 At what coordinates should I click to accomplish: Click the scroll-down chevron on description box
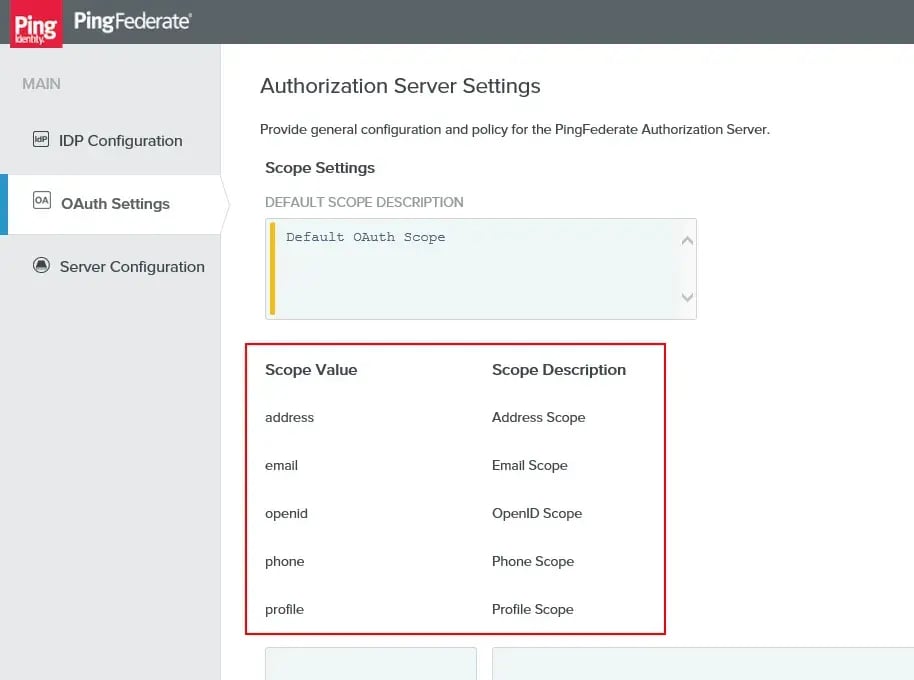(x=687, y=298)
